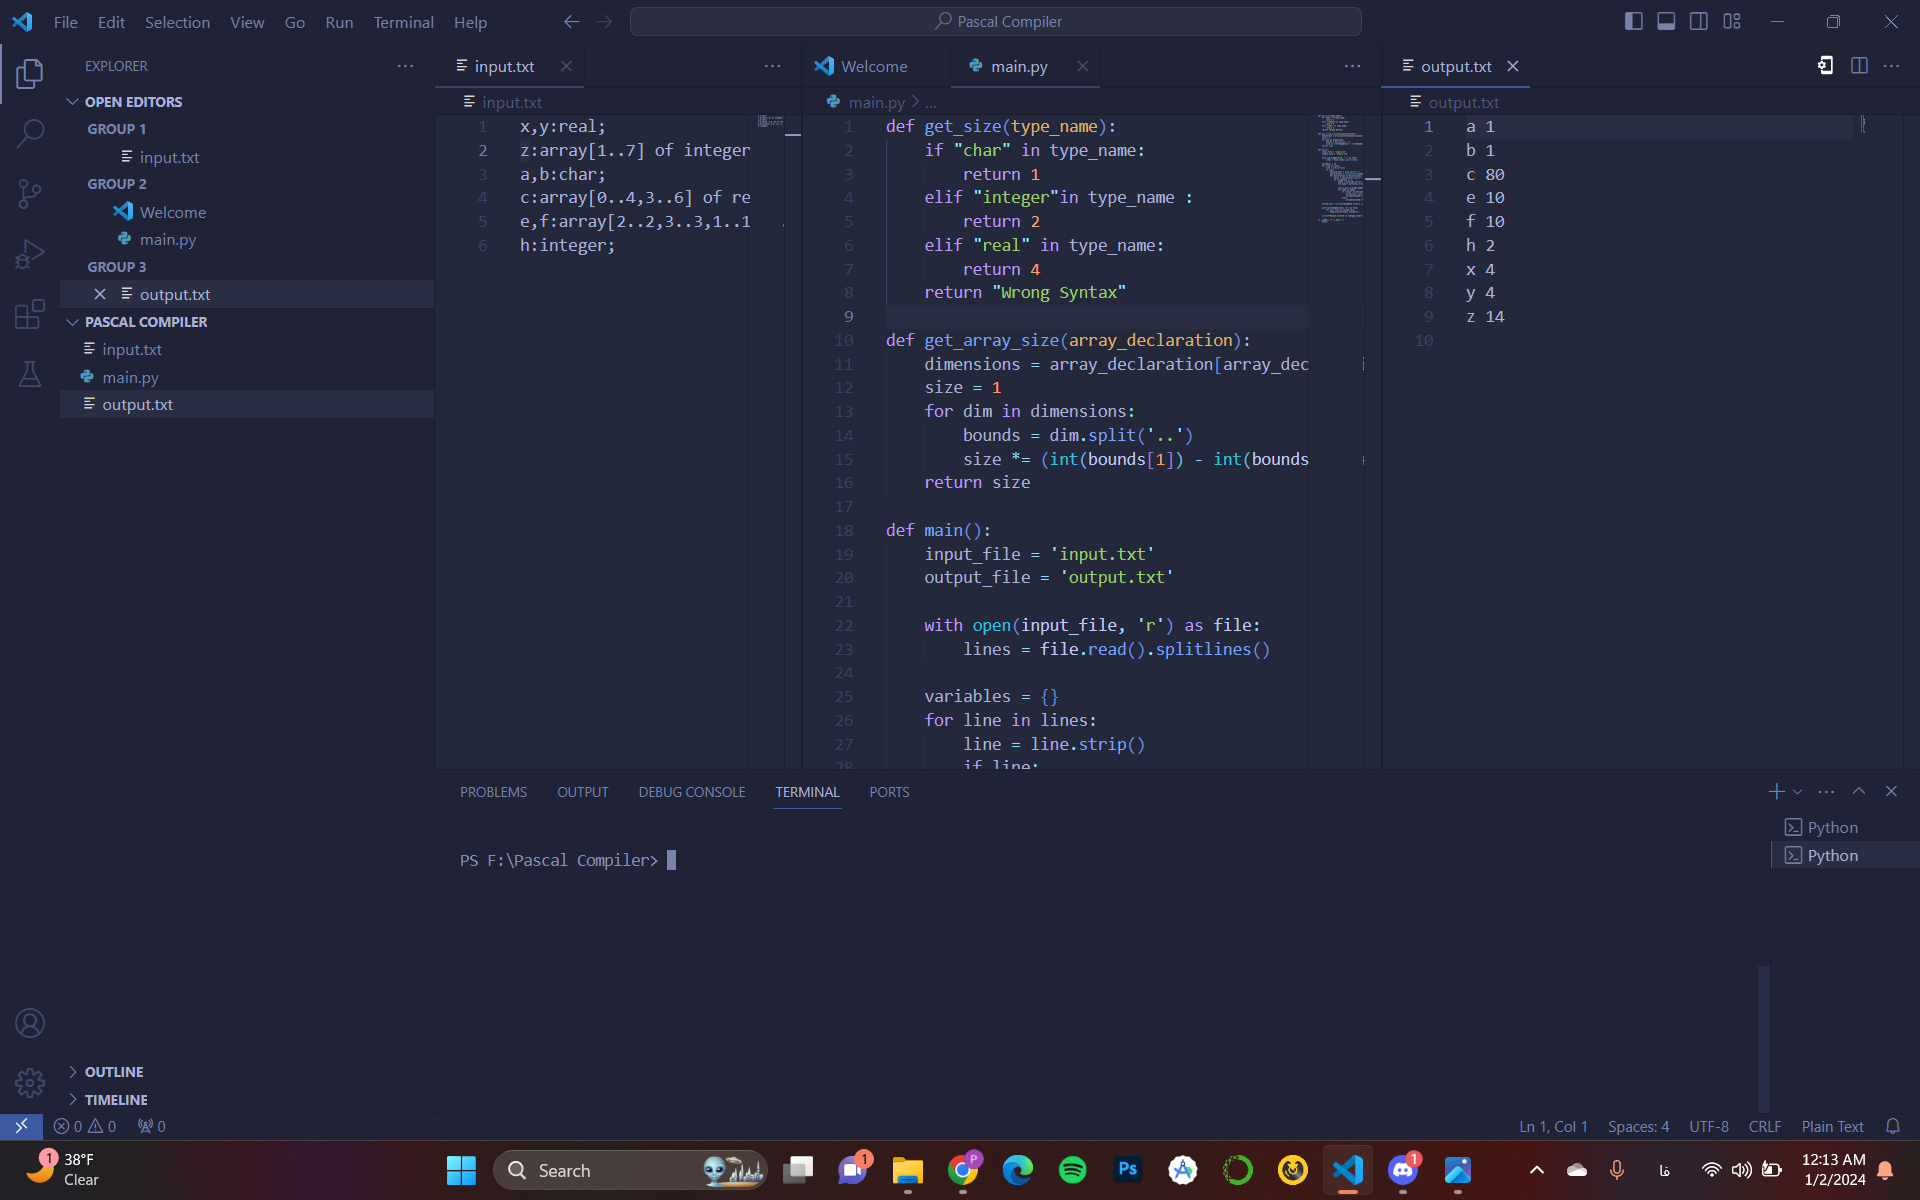
Task: Open Run and Debug view
Action: pyautogui.click(x=30, y=254)
